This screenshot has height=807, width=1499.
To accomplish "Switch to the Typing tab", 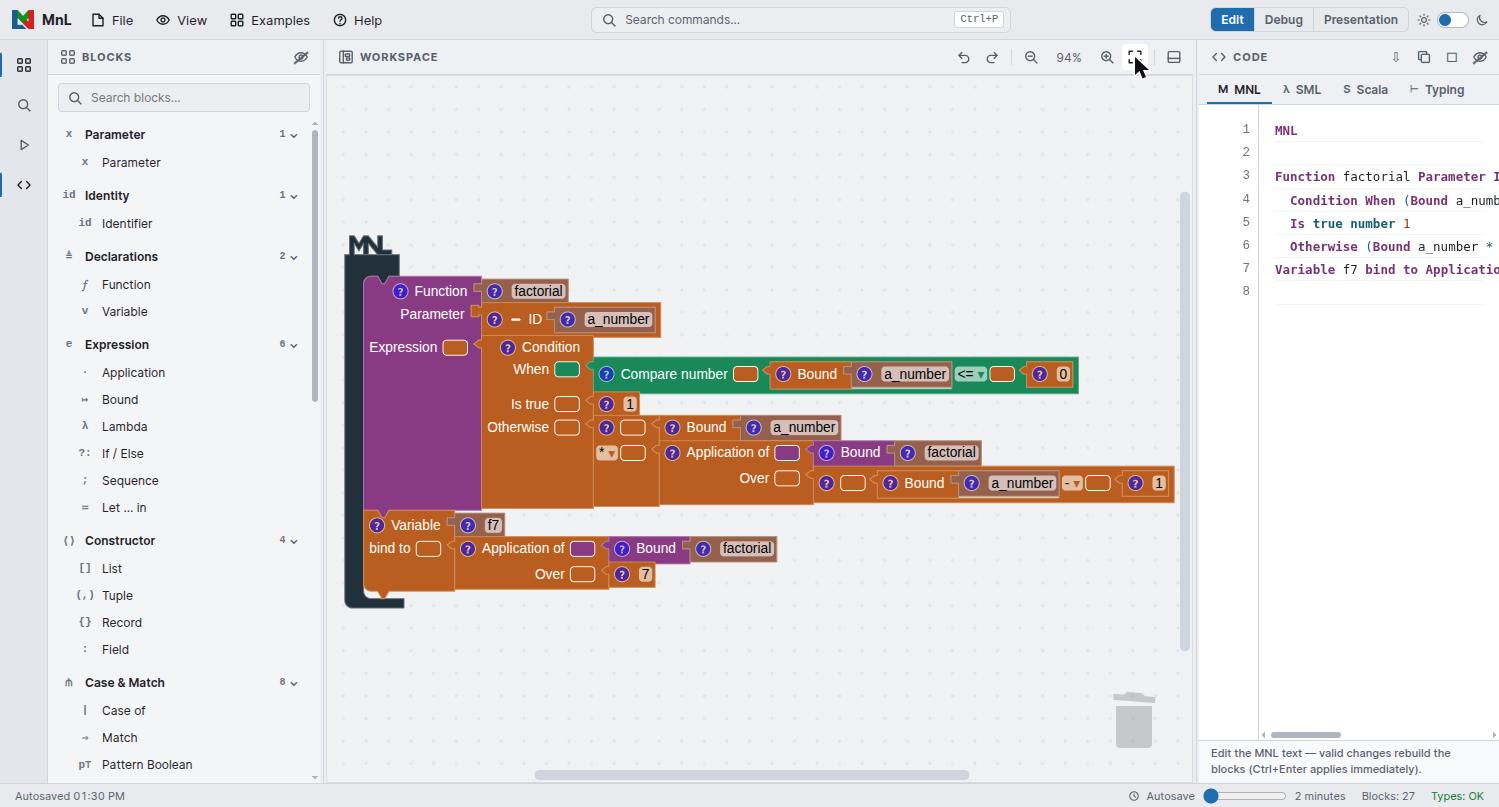I will point(1437,90).
